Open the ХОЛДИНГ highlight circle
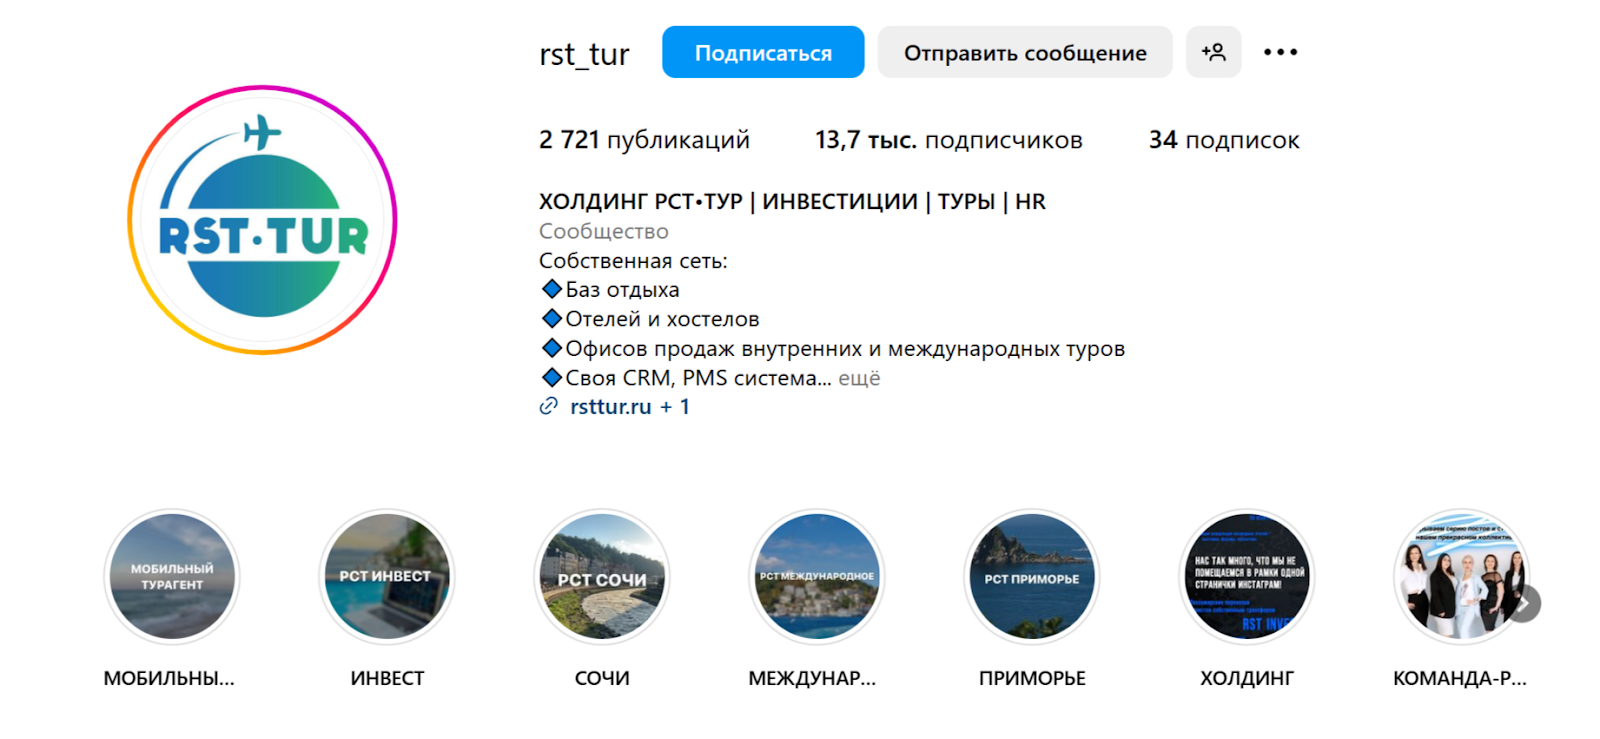 (x=1247, y=577)
